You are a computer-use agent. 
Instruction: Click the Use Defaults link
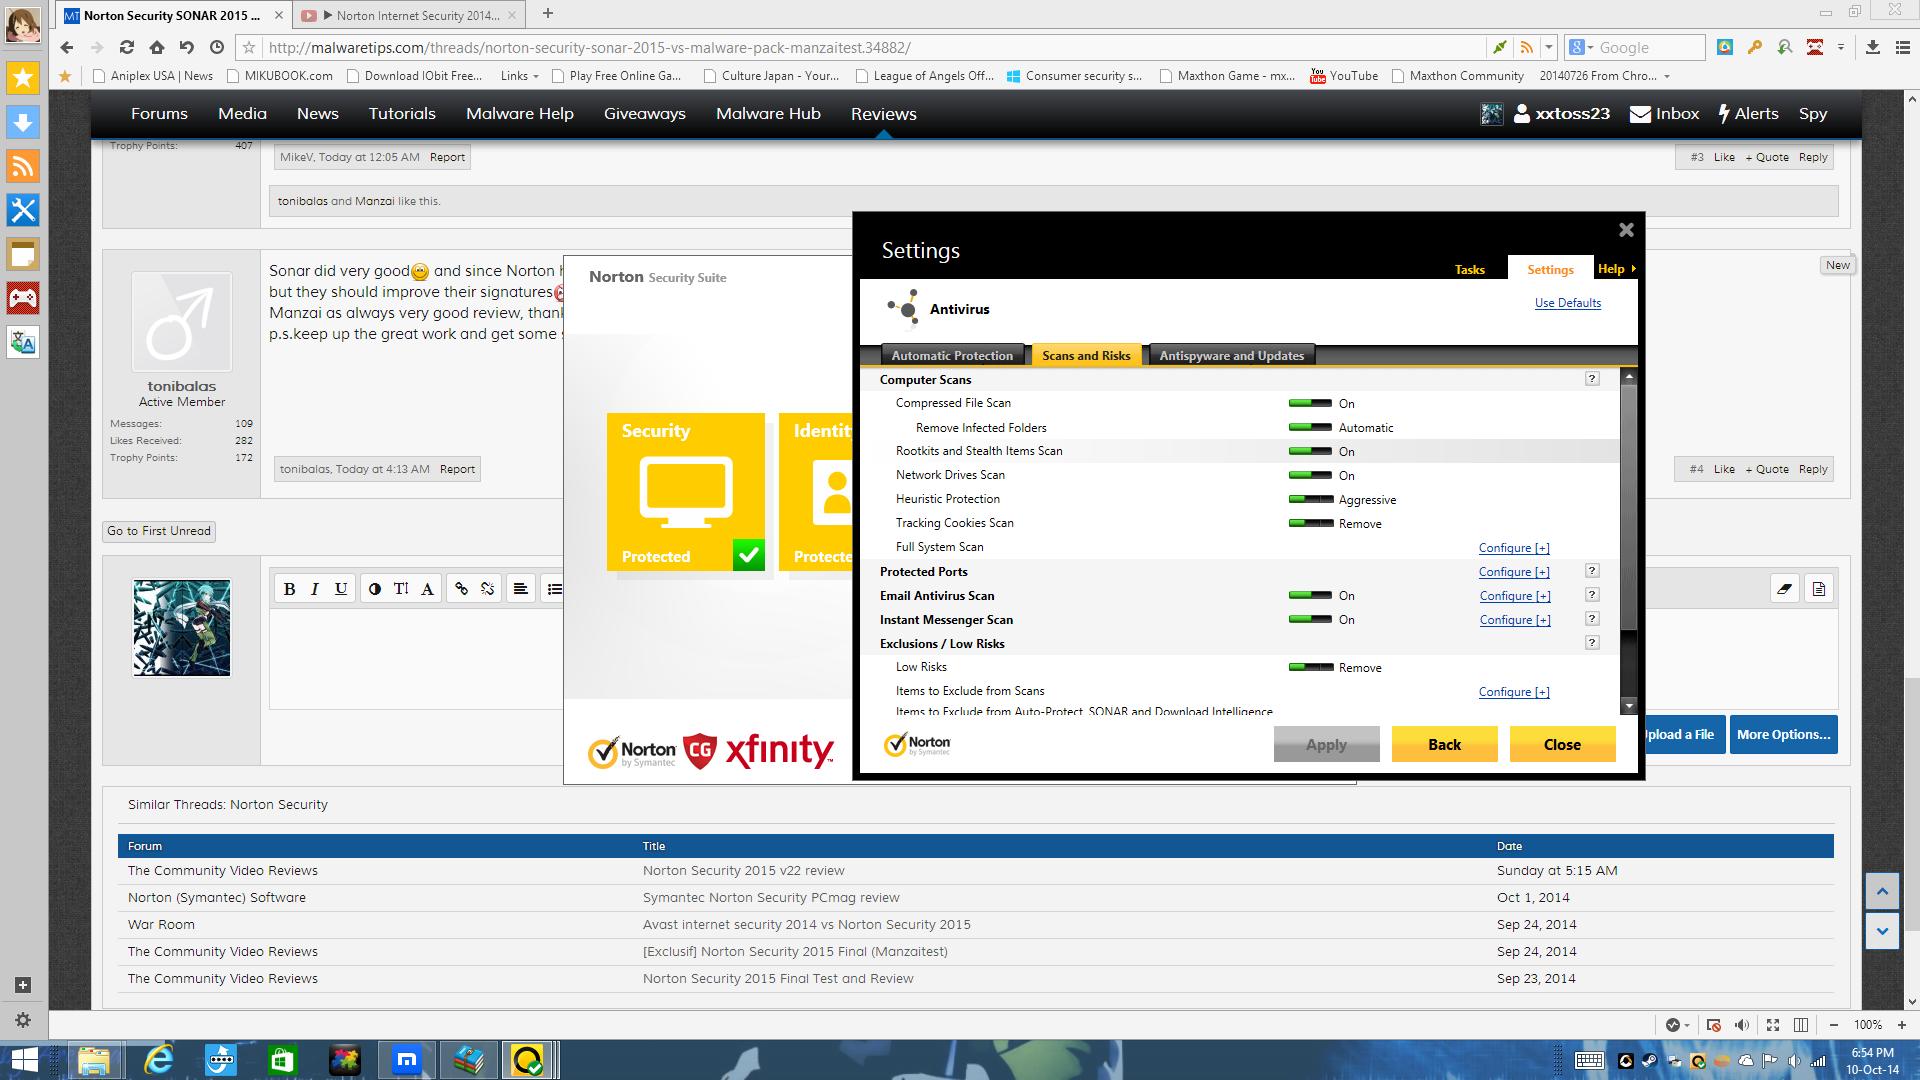click(x=1568, y=303)
